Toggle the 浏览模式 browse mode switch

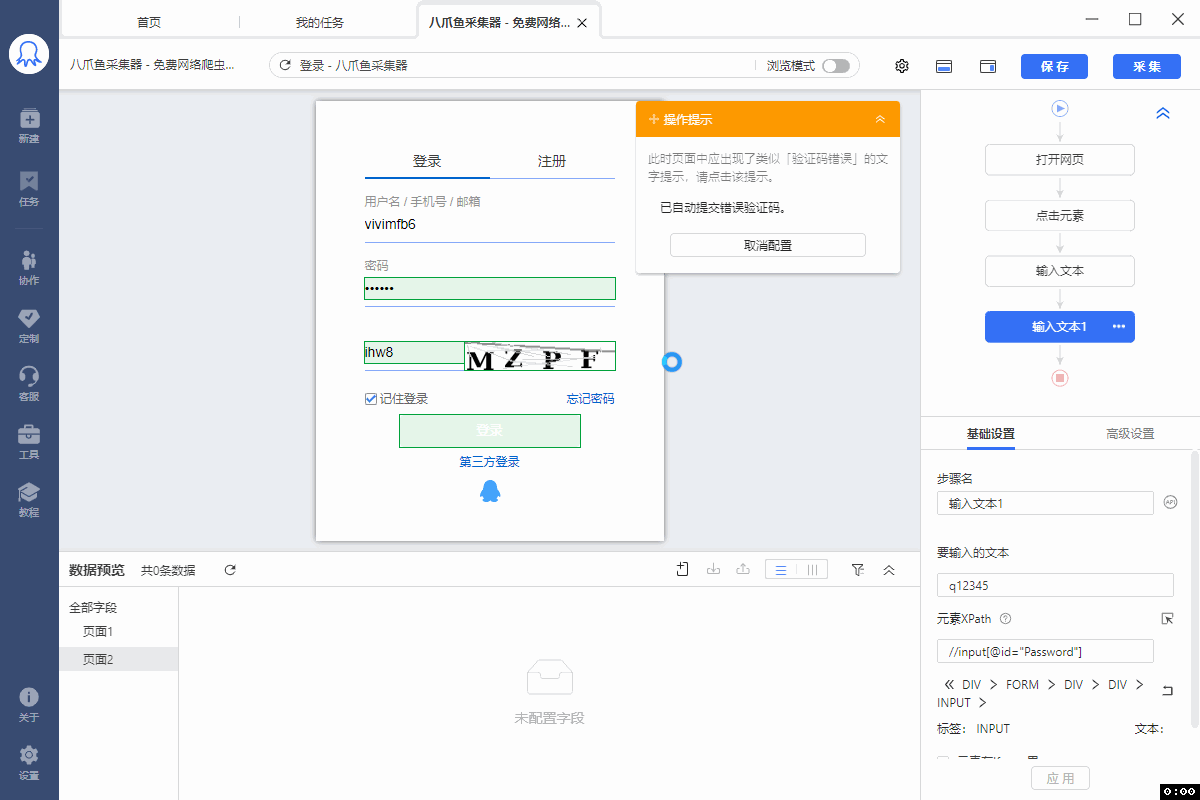[x=836, y=66]
